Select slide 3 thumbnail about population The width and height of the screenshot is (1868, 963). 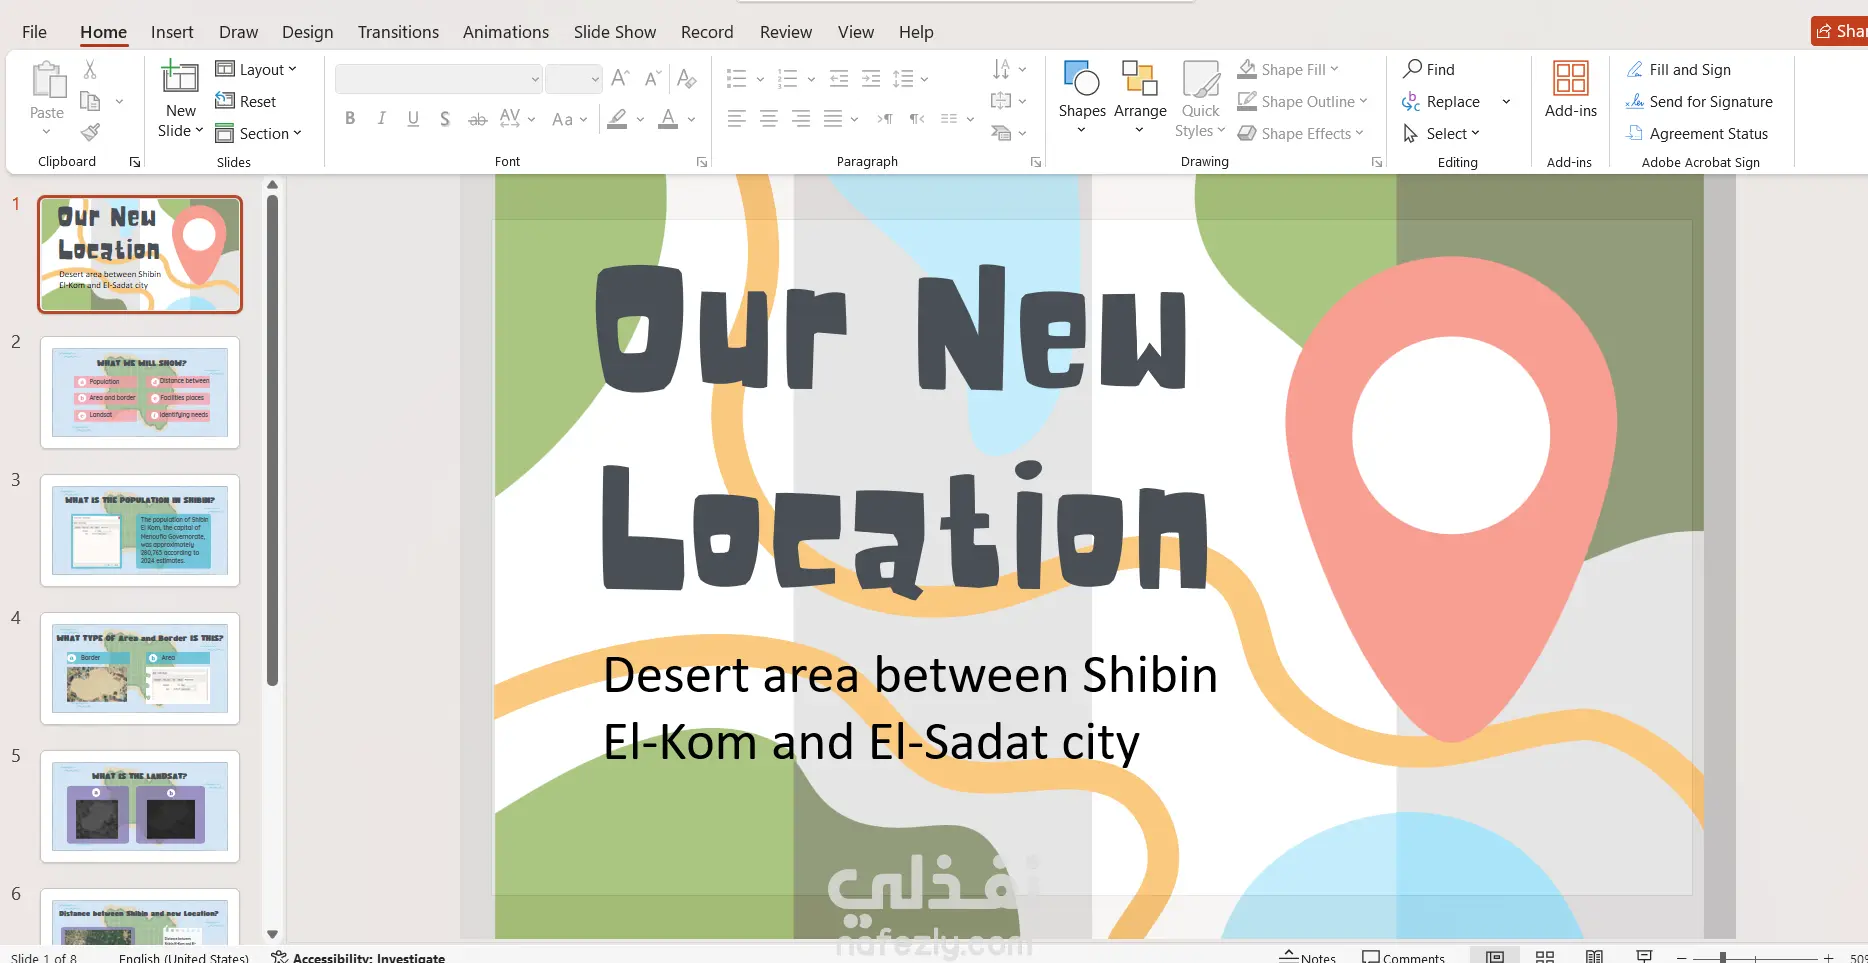pos(140,530)
